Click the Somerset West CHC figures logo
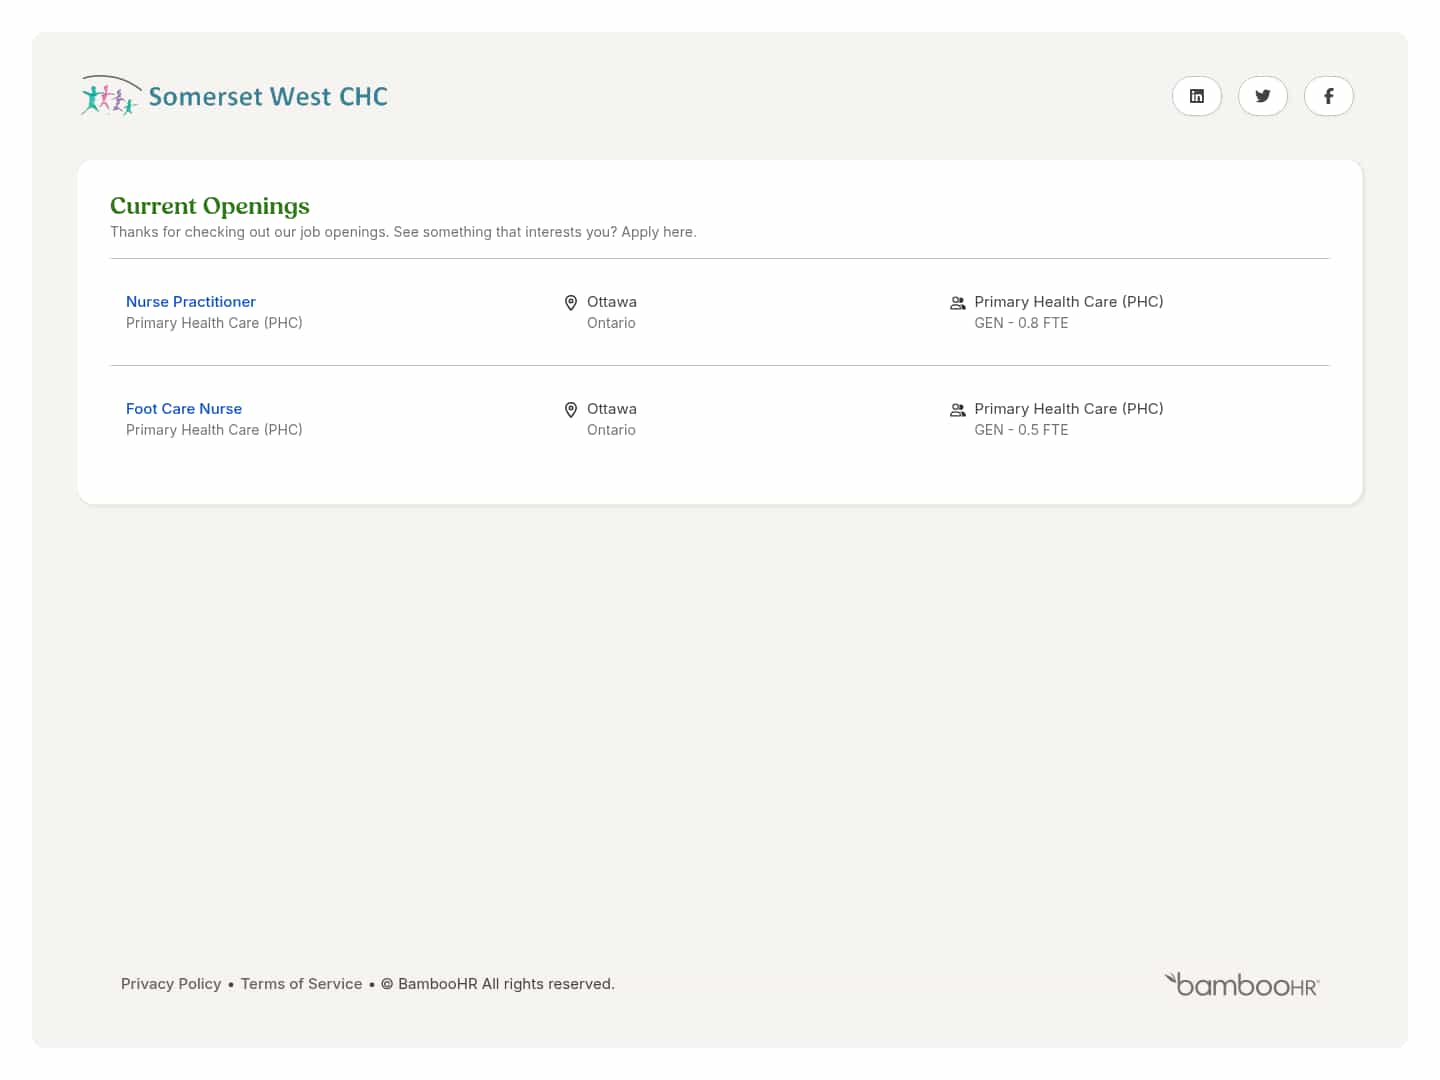Viewport: 1440px width, 1080px height. [x=109, y=96]
